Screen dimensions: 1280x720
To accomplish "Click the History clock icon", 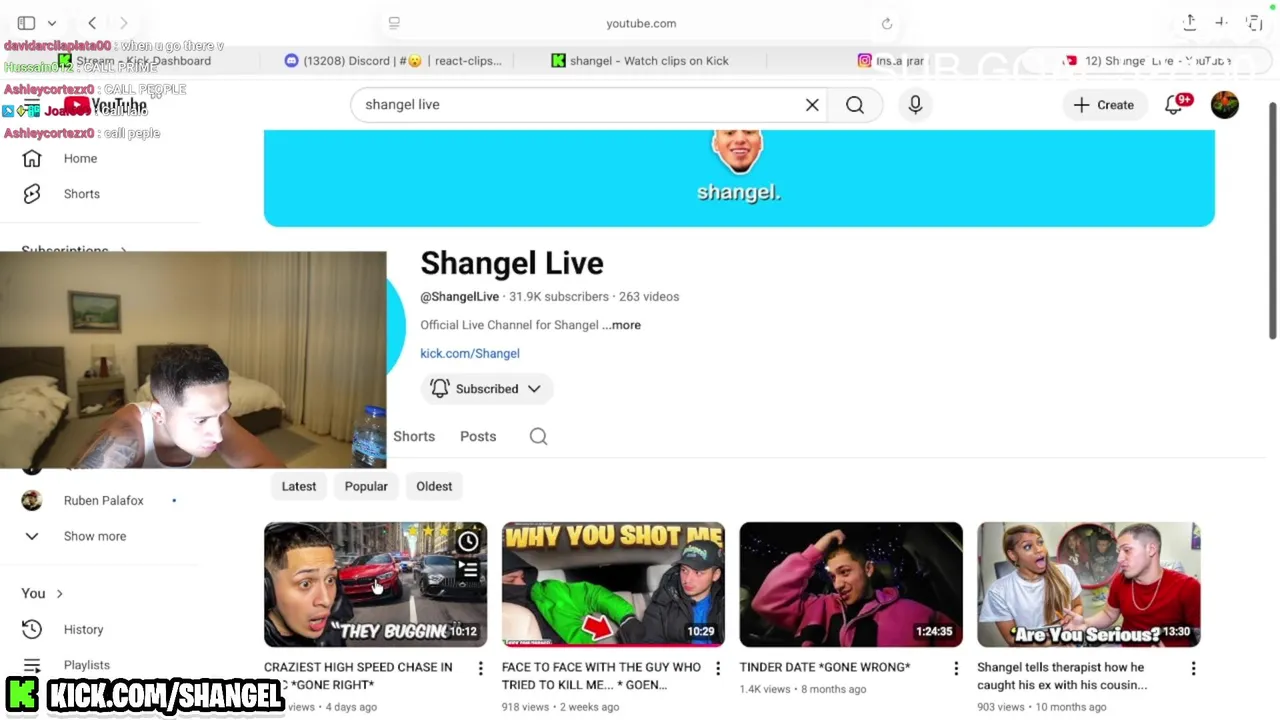I will tap(32, 629).
